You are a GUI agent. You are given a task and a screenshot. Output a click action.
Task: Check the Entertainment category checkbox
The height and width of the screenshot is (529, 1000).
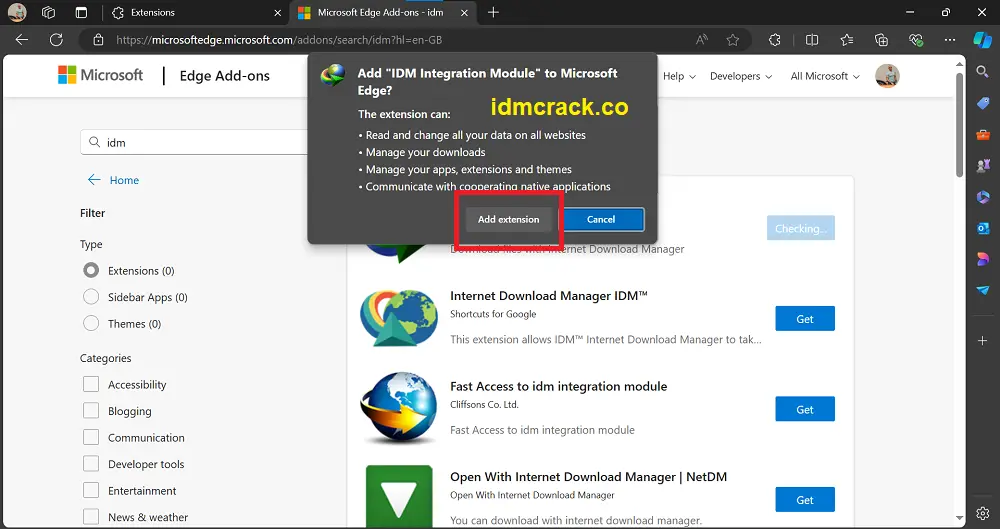[x=91, y=490]
